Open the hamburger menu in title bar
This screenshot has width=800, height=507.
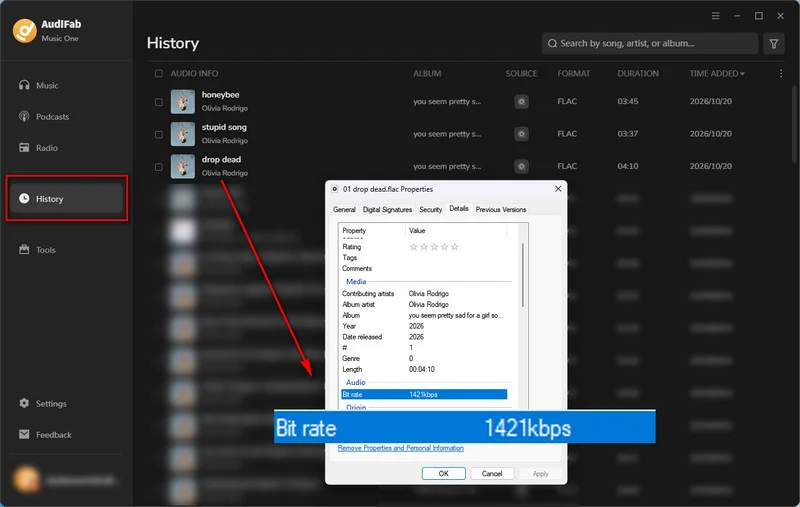(715, 16)
